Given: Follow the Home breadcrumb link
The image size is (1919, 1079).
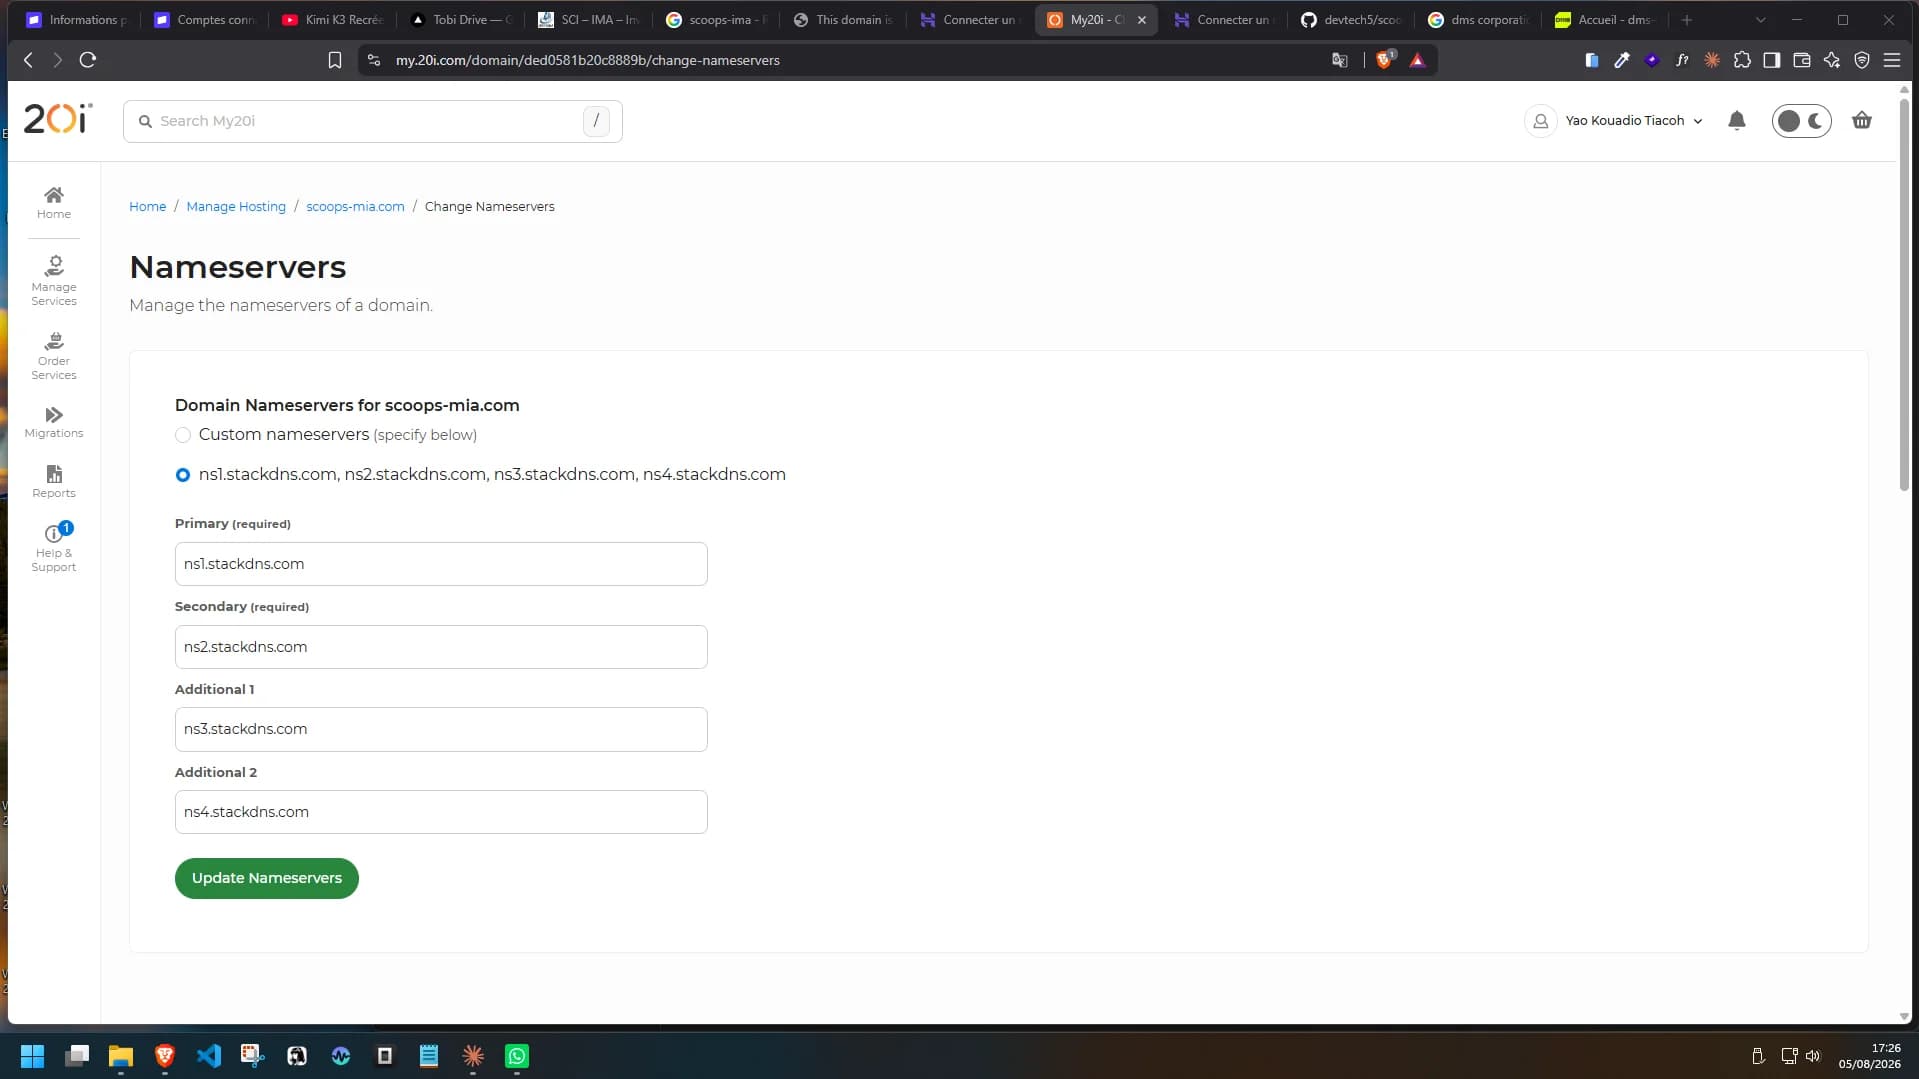Looking at the screenshot, I should pyautogui.click(x=148, y=207).
